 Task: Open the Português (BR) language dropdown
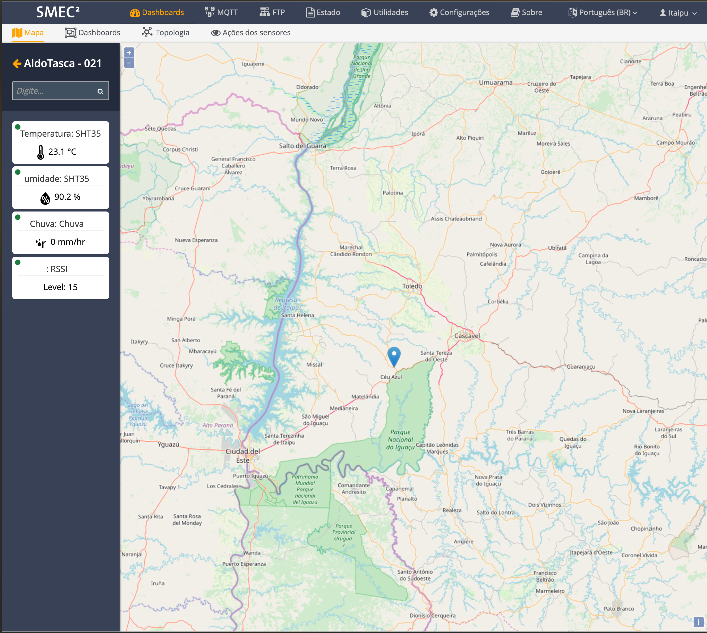pyautogui.click(x=602, y=13)
